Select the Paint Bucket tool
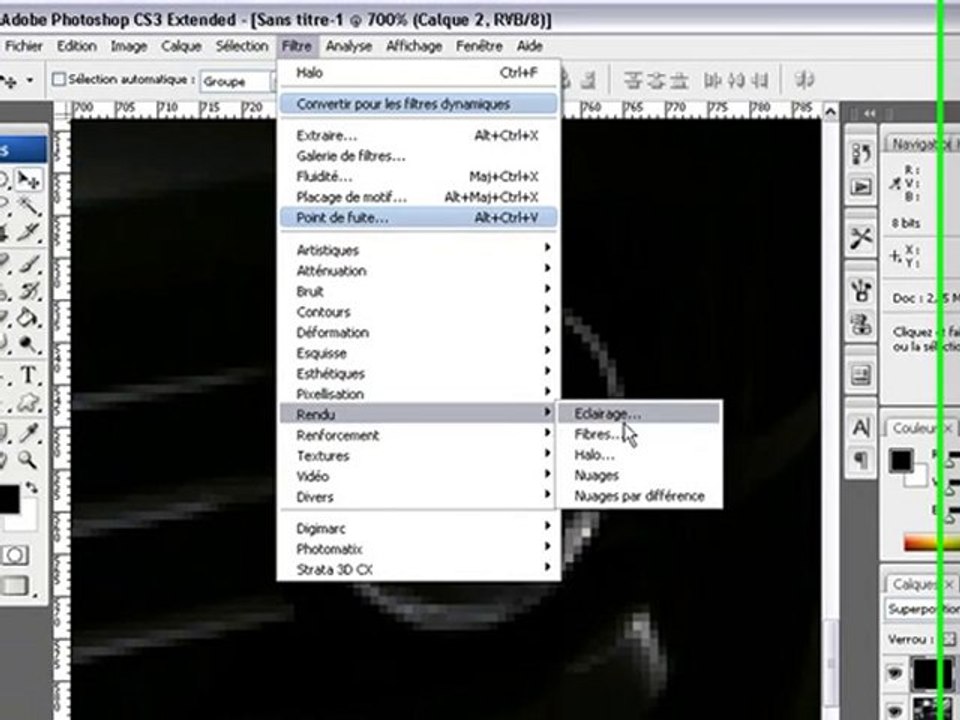The image size is (960, 720). [x=28, y=317]
